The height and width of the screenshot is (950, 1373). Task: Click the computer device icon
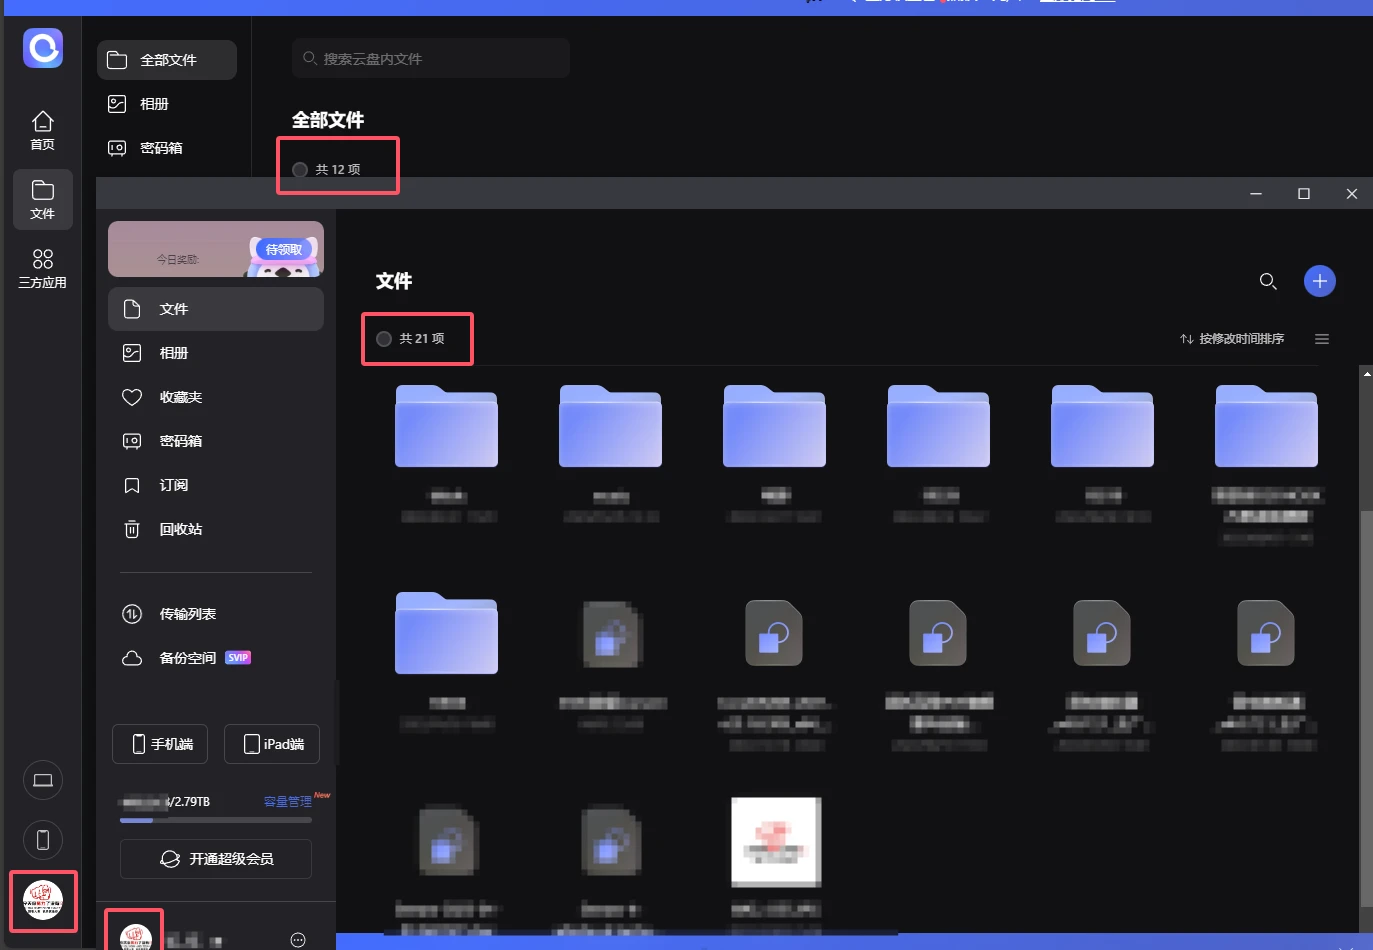coord(43,780)
